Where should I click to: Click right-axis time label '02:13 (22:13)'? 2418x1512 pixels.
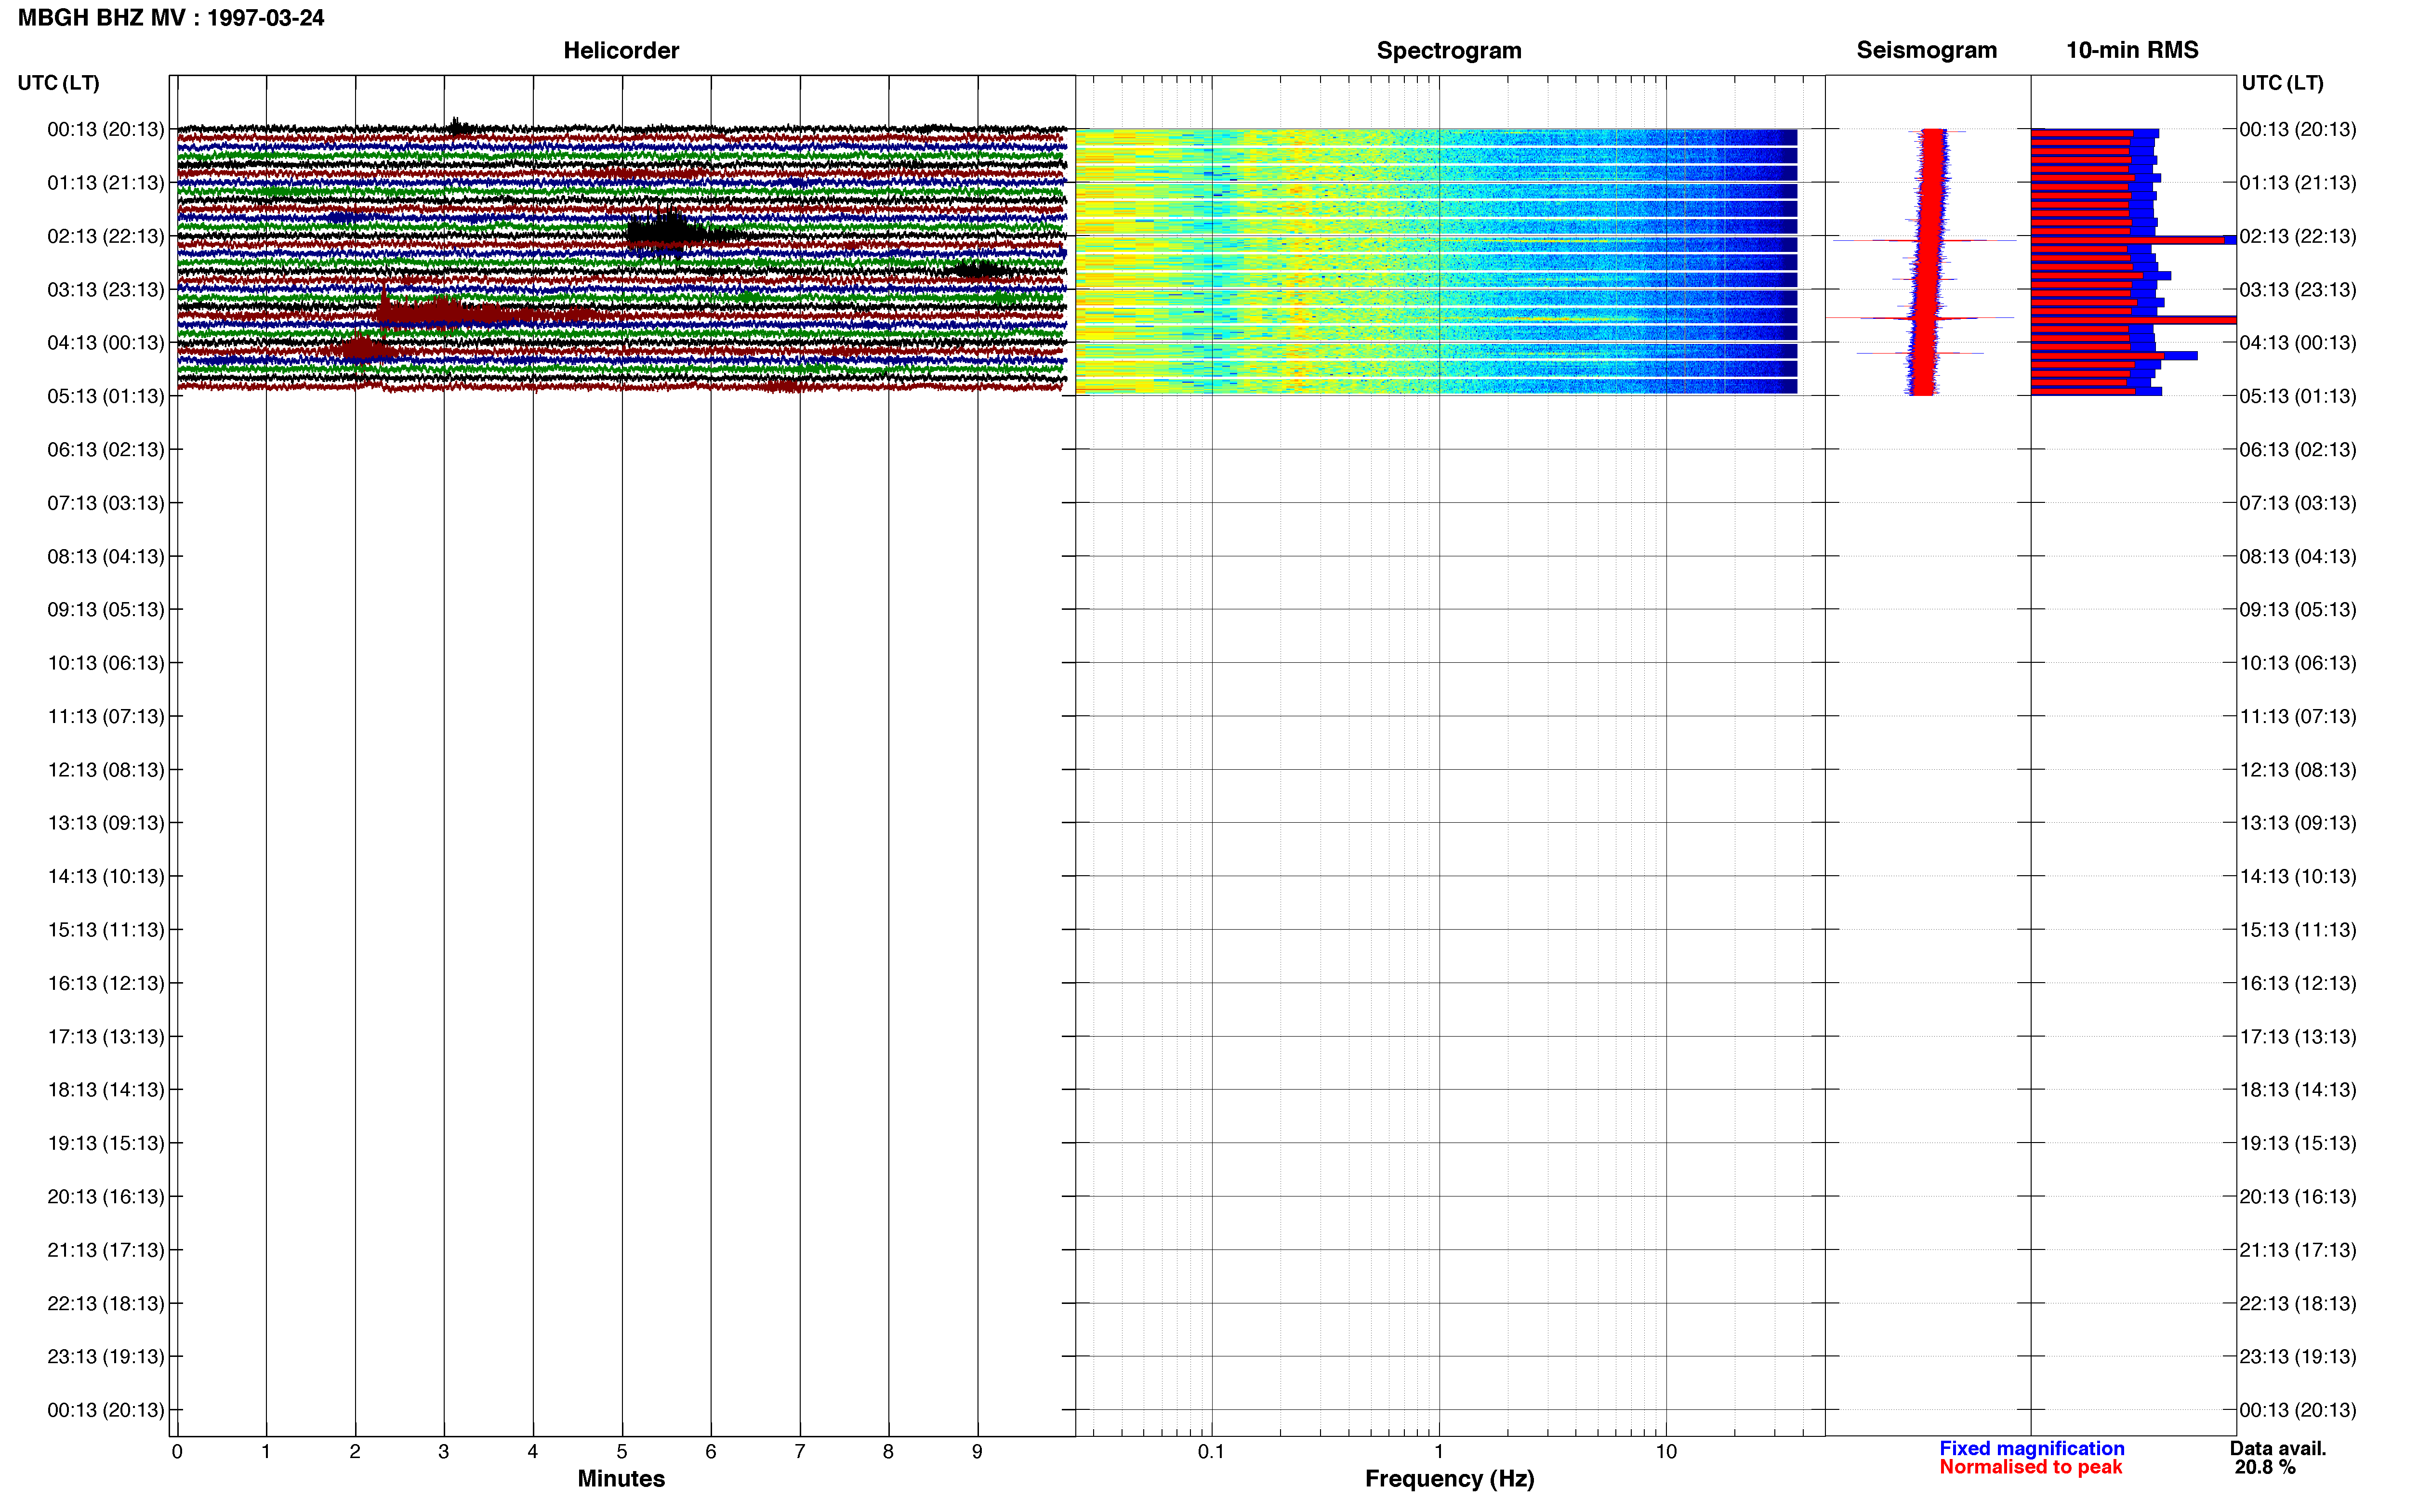[x=2298, y=236]
